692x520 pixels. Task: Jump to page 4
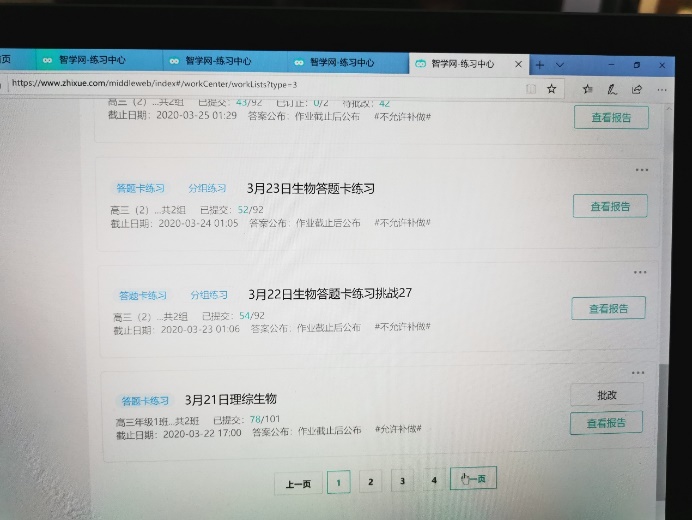pos(434,480)
